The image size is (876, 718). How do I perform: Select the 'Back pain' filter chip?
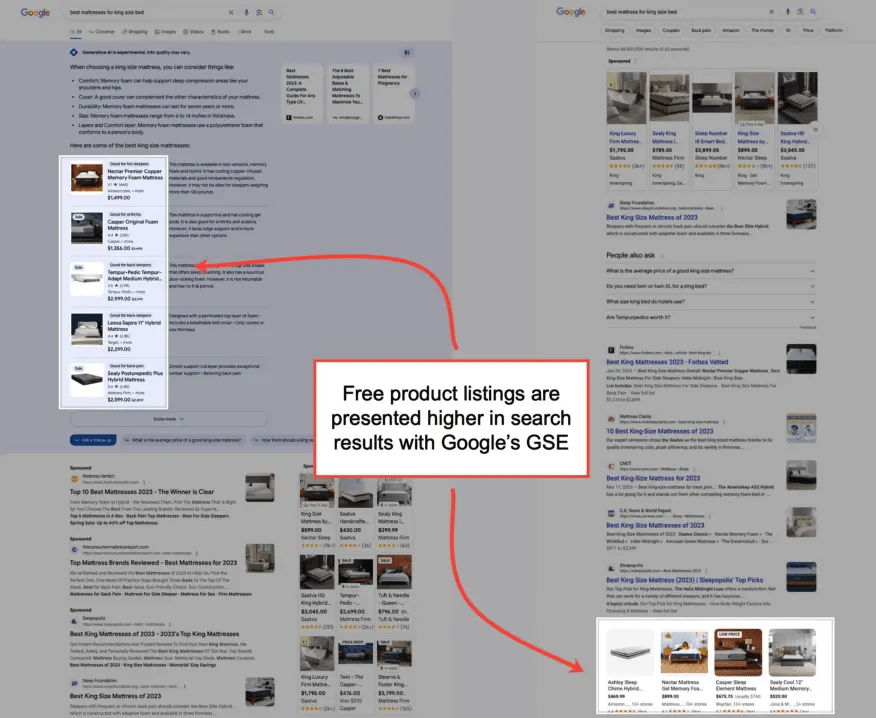tap(701, 30)
